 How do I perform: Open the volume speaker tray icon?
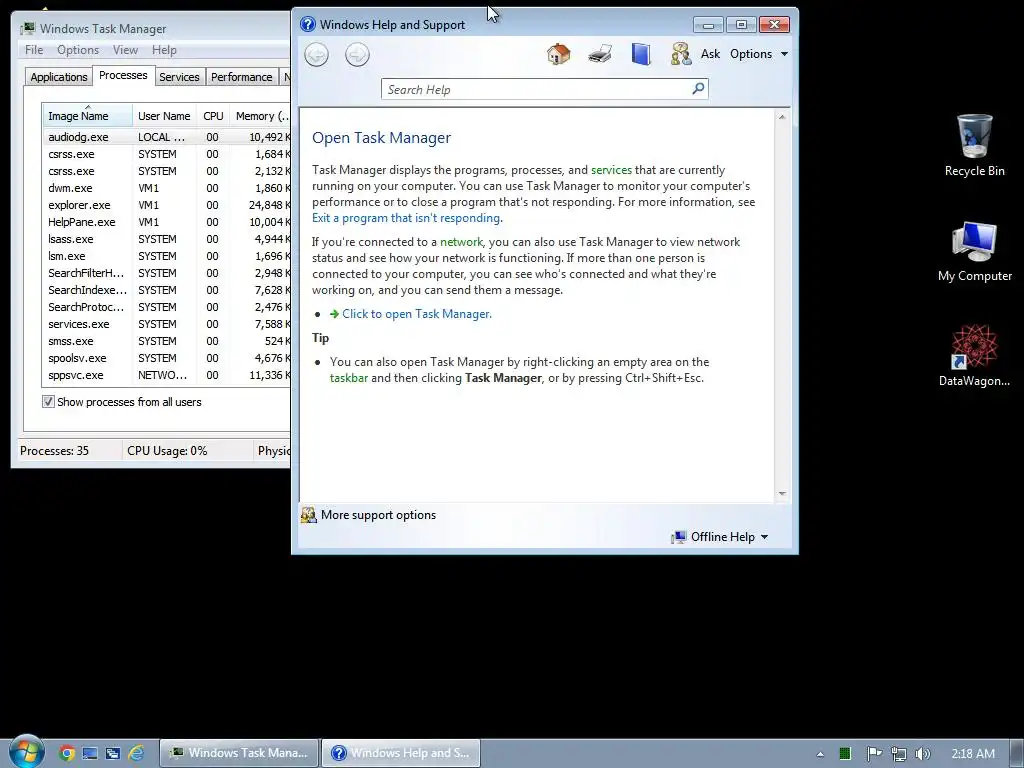pos(922,754)
